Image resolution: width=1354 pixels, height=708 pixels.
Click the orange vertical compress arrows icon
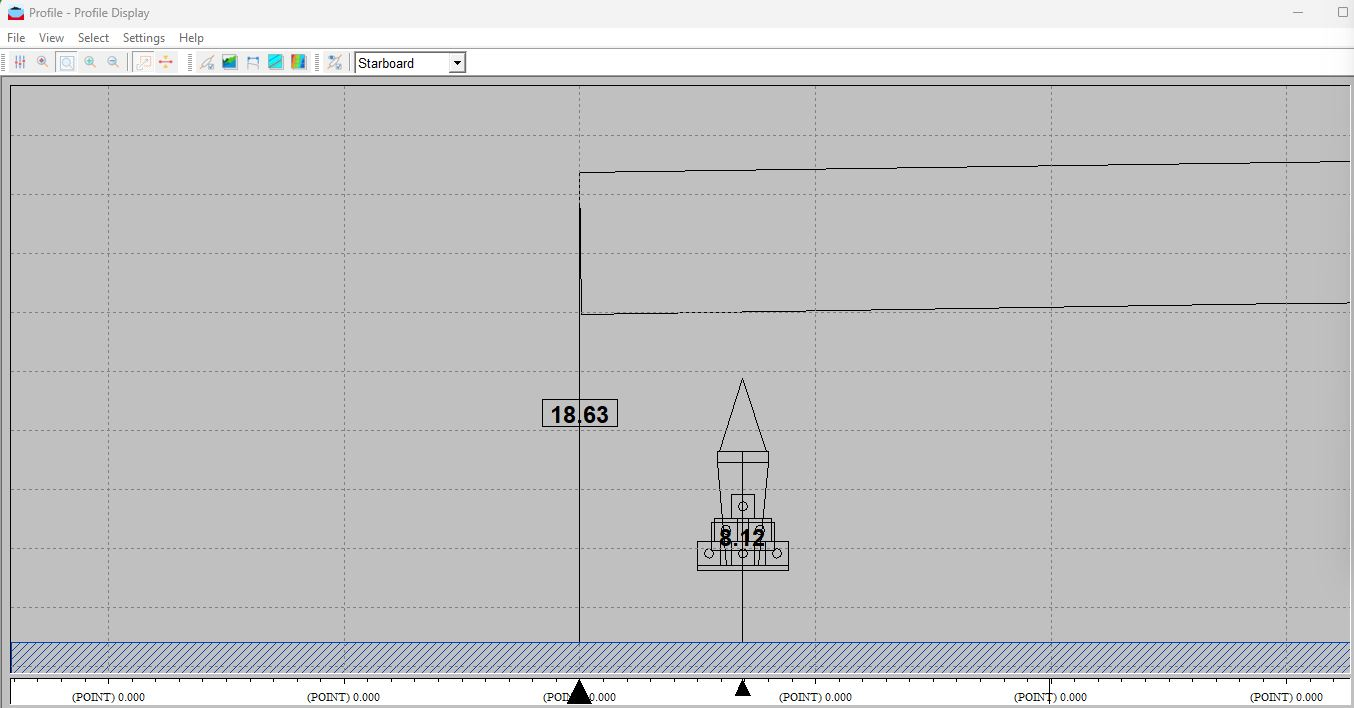[x=166, y=62]
